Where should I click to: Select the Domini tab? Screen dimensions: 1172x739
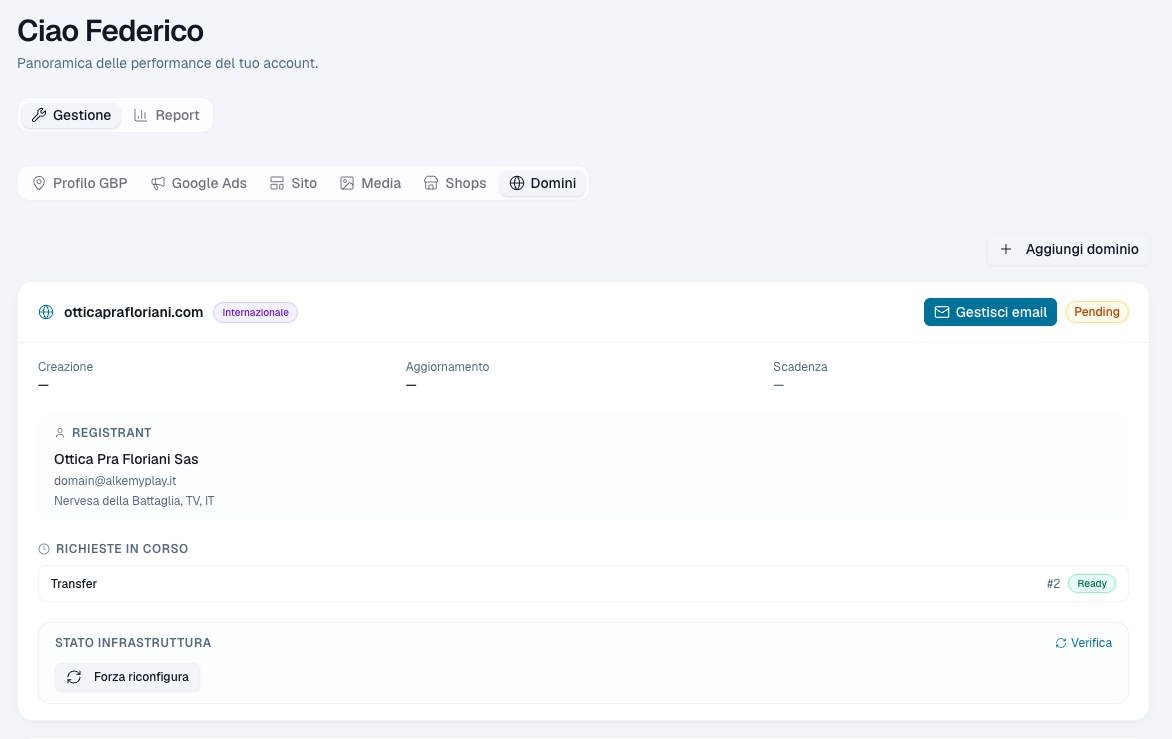click(543, 183)
